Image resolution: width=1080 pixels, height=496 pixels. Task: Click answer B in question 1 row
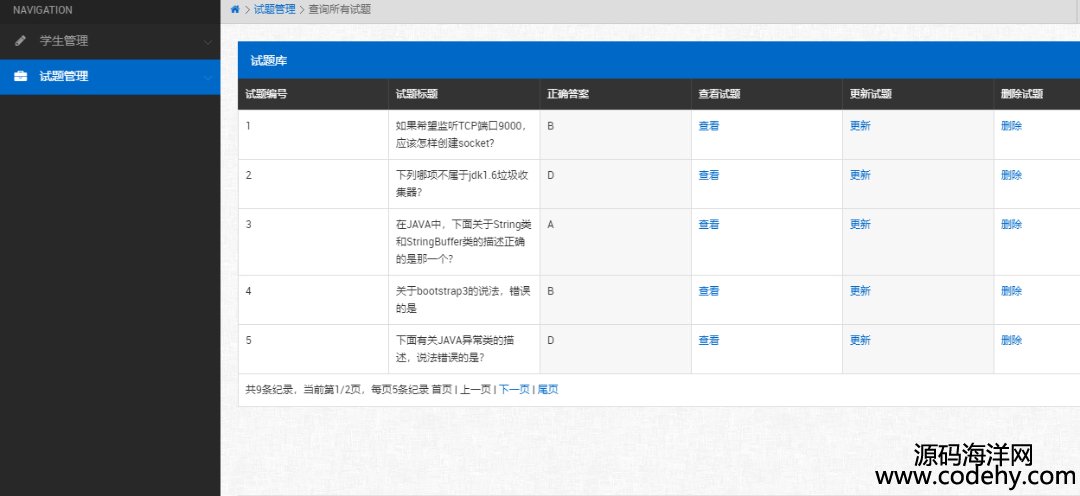click(x=551, y=126)
